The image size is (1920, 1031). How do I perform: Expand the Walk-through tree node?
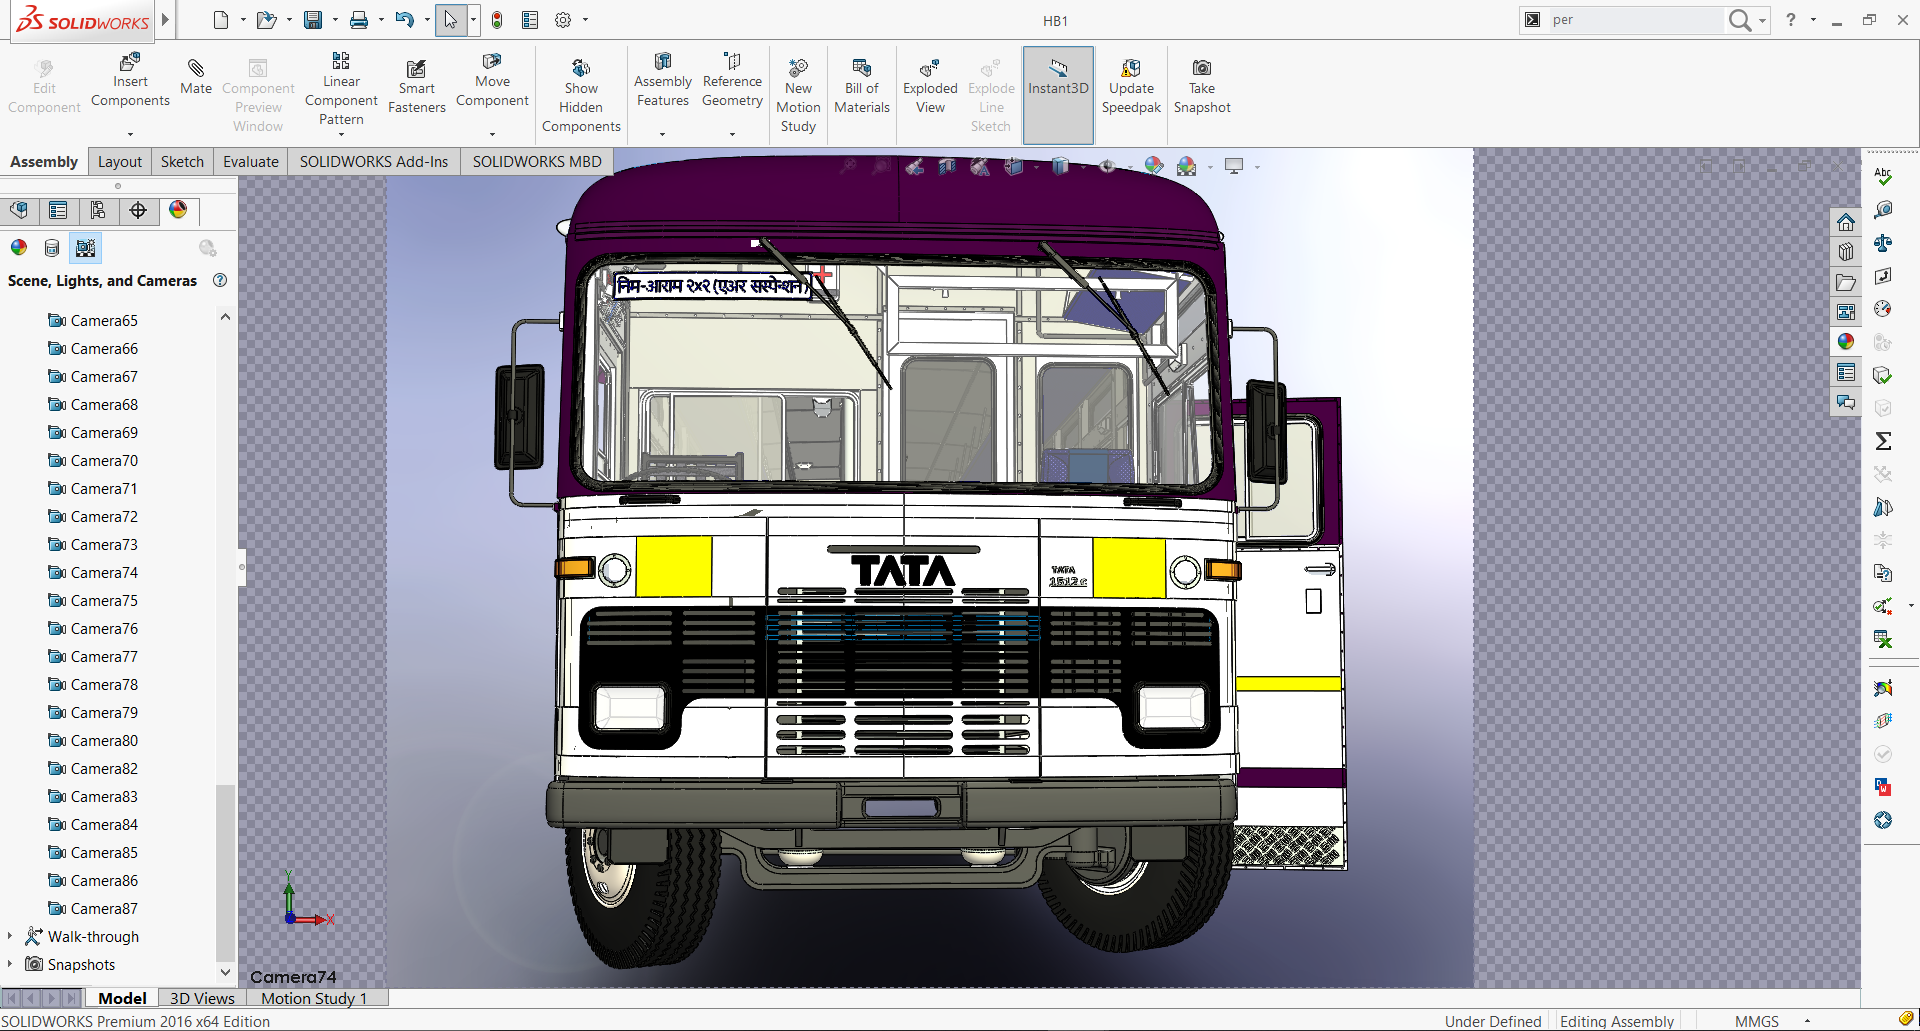point(10,936)
